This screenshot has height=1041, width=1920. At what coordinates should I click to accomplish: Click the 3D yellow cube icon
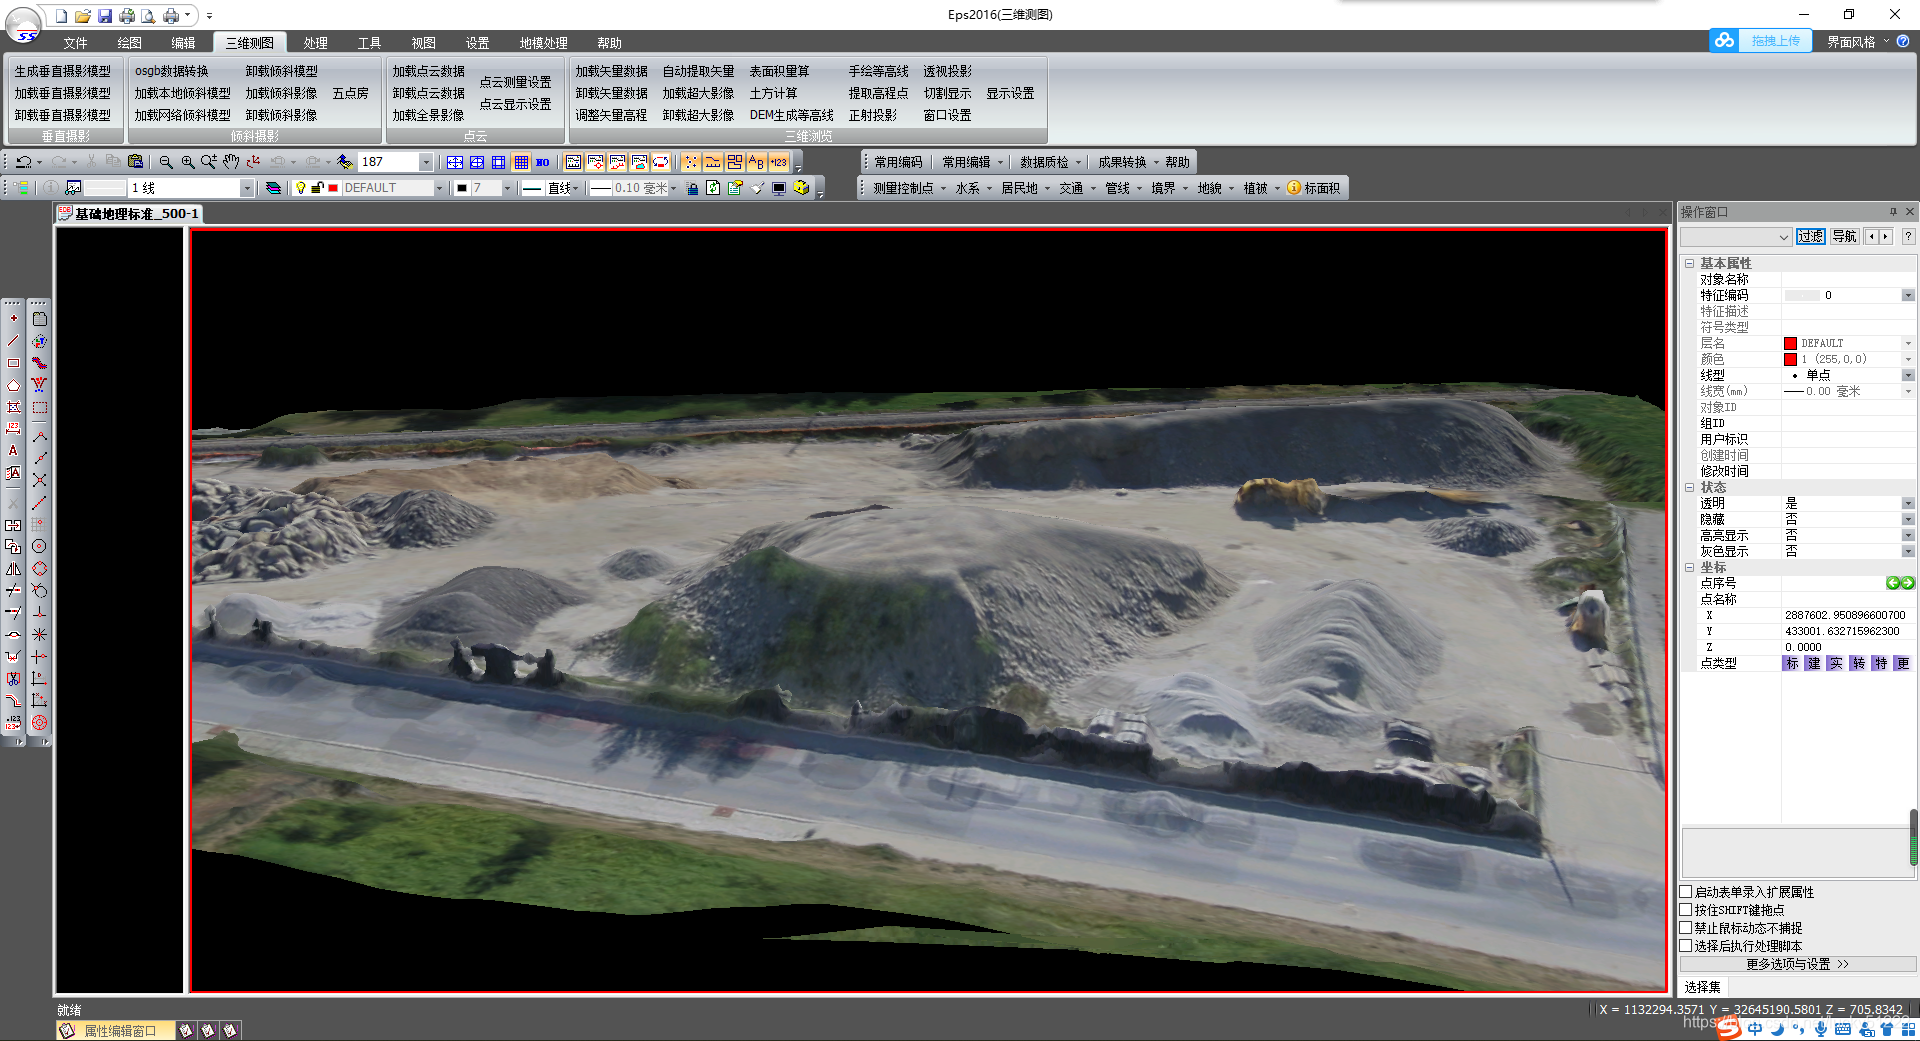click(x=801, y=188)
